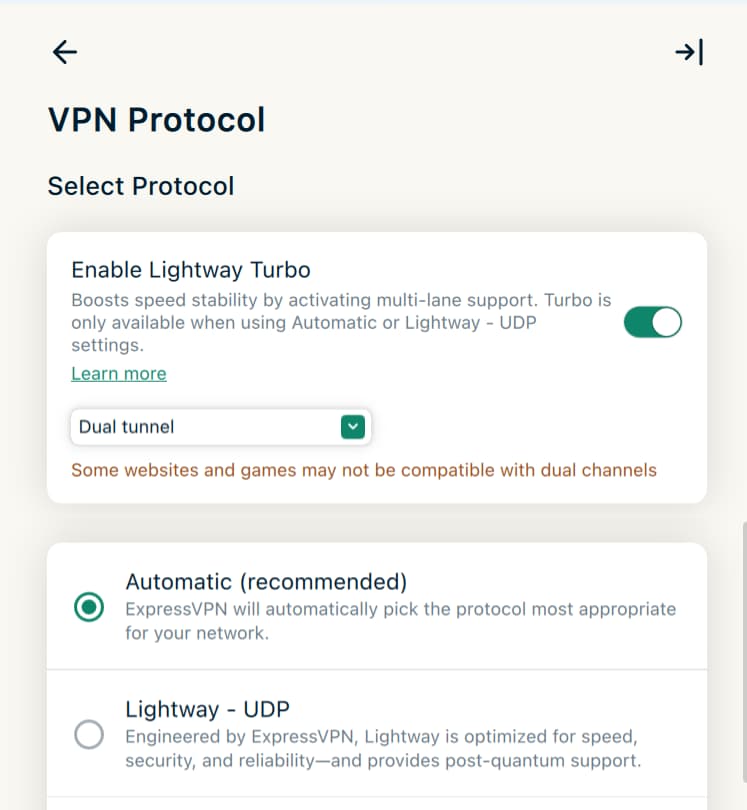Open the Learn more link
The width and height of the screenshot is (747, 810).
click(x=118, y=373)
